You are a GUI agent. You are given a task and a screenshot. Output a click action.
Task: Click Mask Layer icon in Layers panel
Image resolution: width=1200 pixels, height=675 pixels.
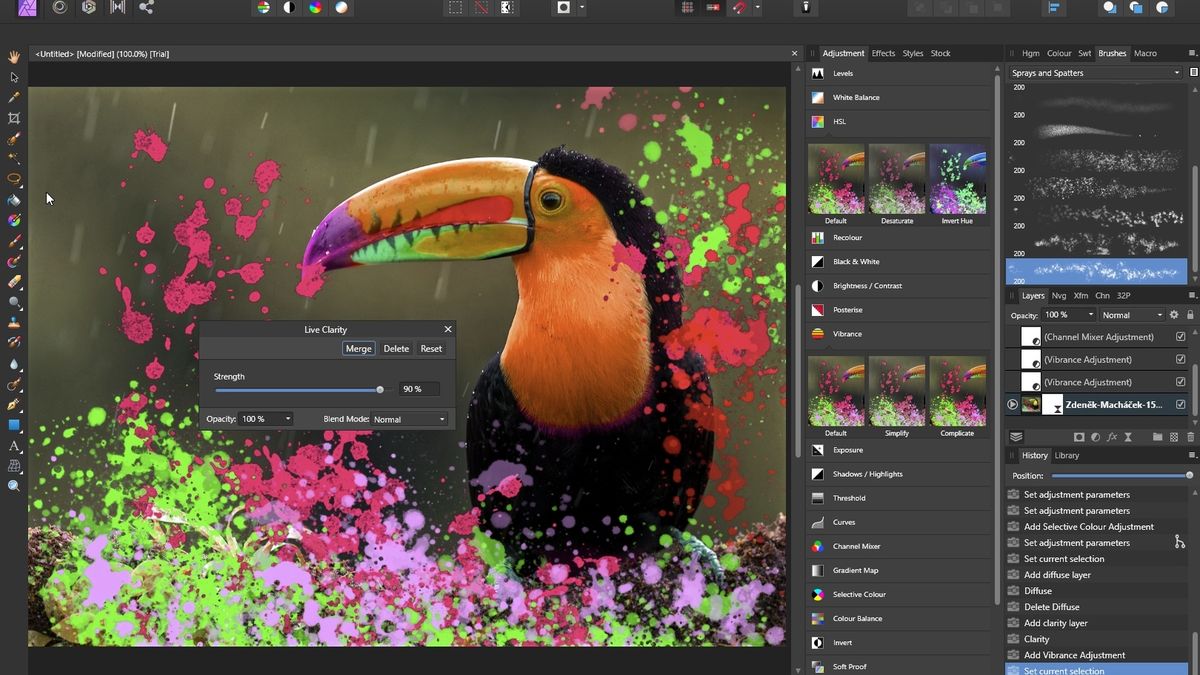click(1079, 437)
